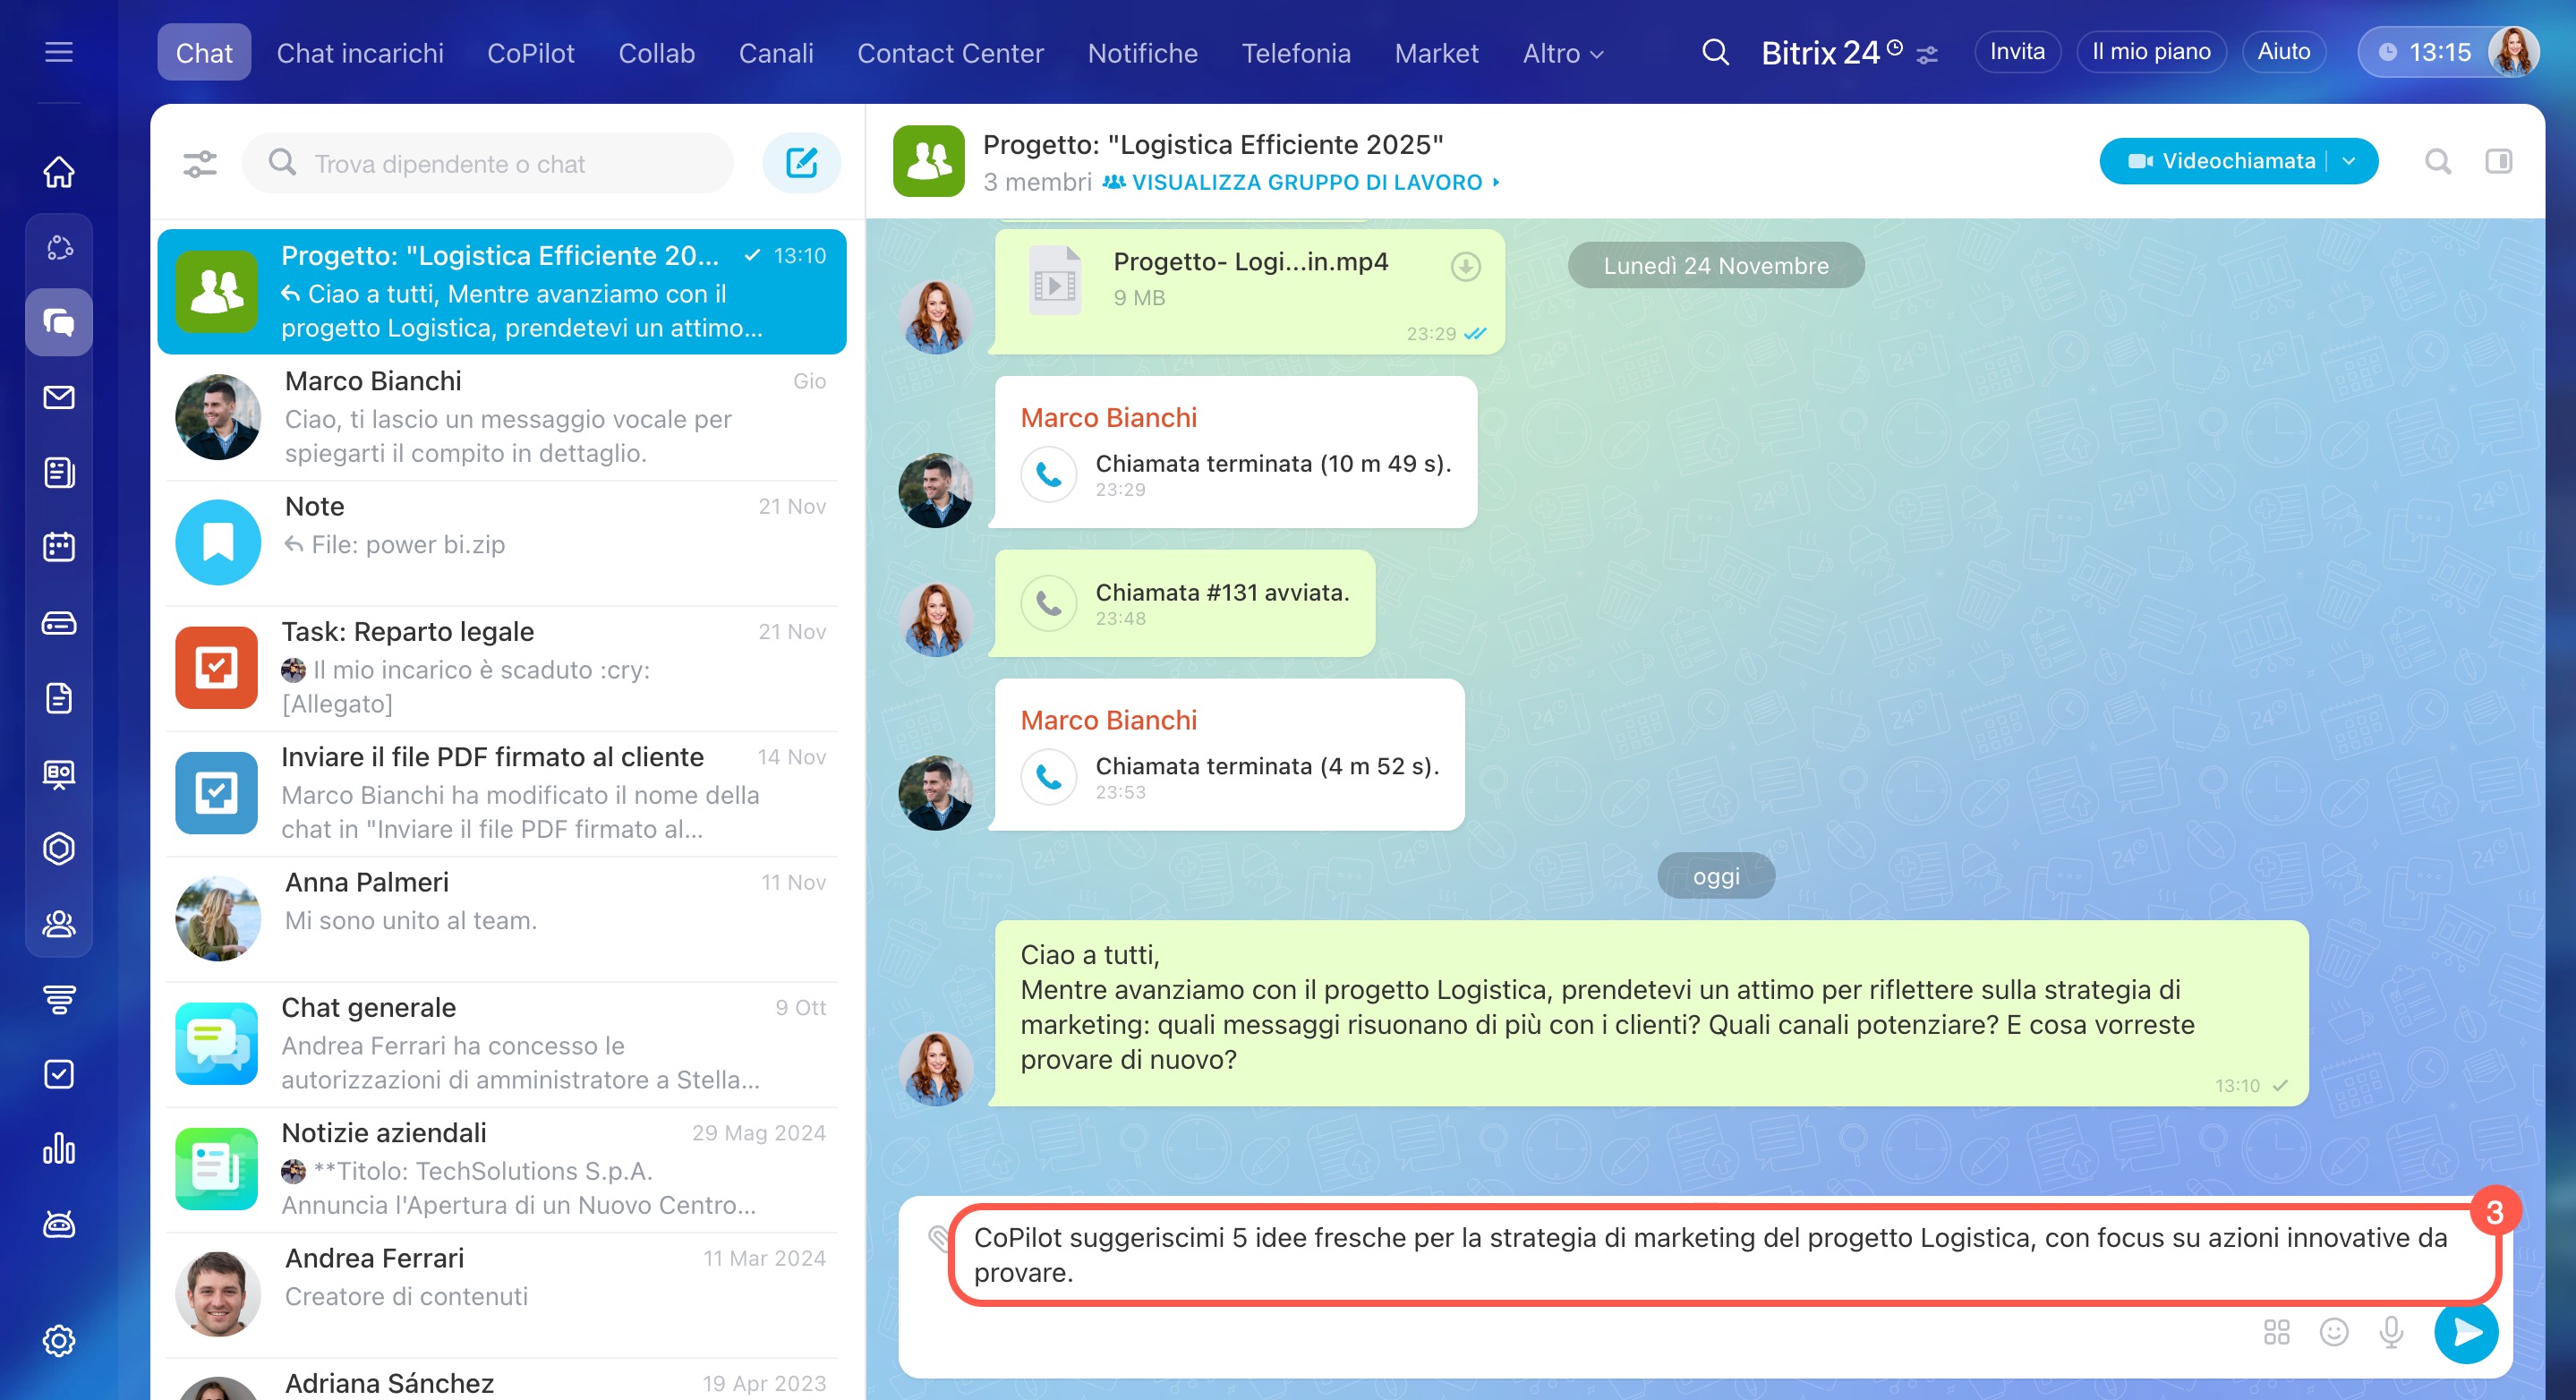Expand the Altro dropdown menu
2576x1400 pixels.
tap(1562, 53)
